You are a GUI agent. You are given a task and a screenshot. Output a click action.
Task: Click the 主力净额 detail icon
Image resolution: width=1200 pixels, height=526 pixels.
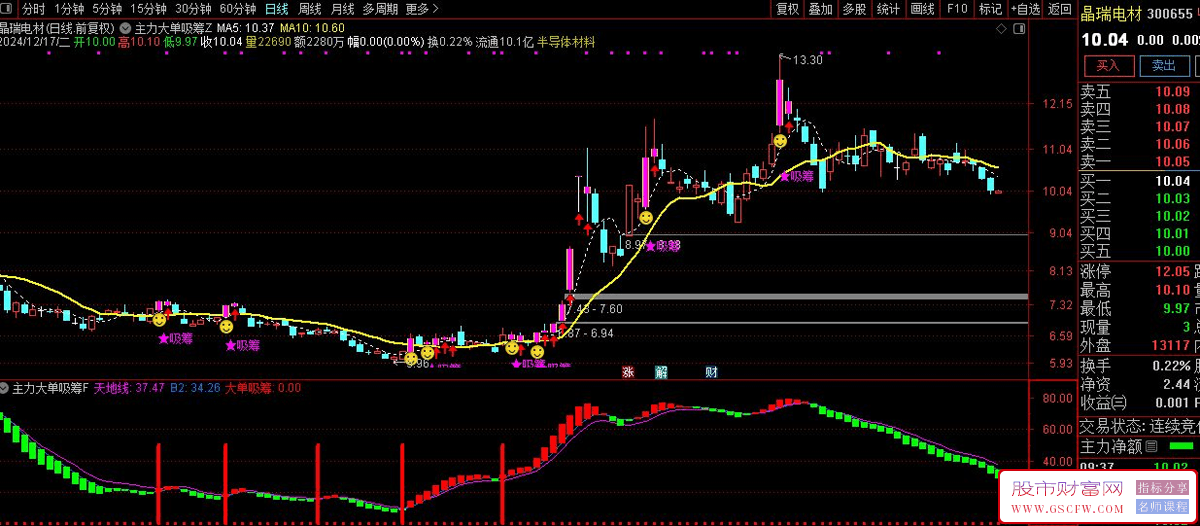1151,446
